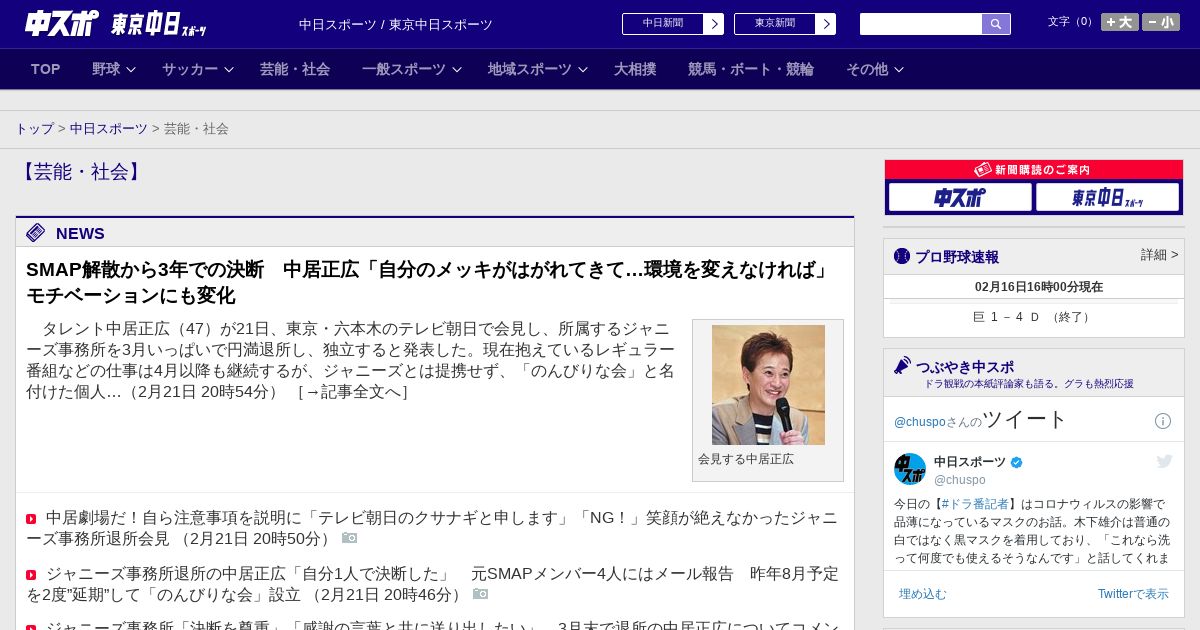Click the camera icon after 20時46分 article
The height and width of the screenshot is (630, 1200).
click(x=480, y=594)
